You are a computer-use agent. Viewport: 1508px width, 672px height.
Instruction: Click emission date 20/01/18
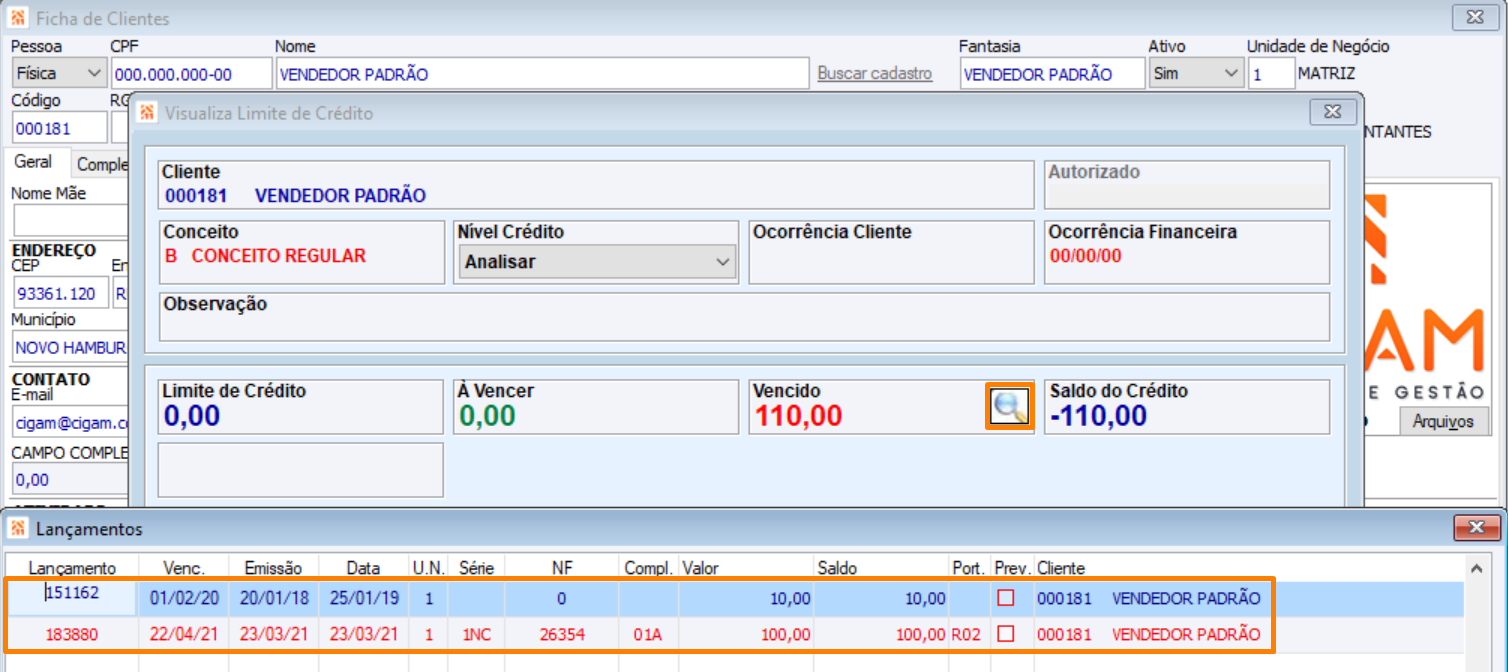[274, 598]
